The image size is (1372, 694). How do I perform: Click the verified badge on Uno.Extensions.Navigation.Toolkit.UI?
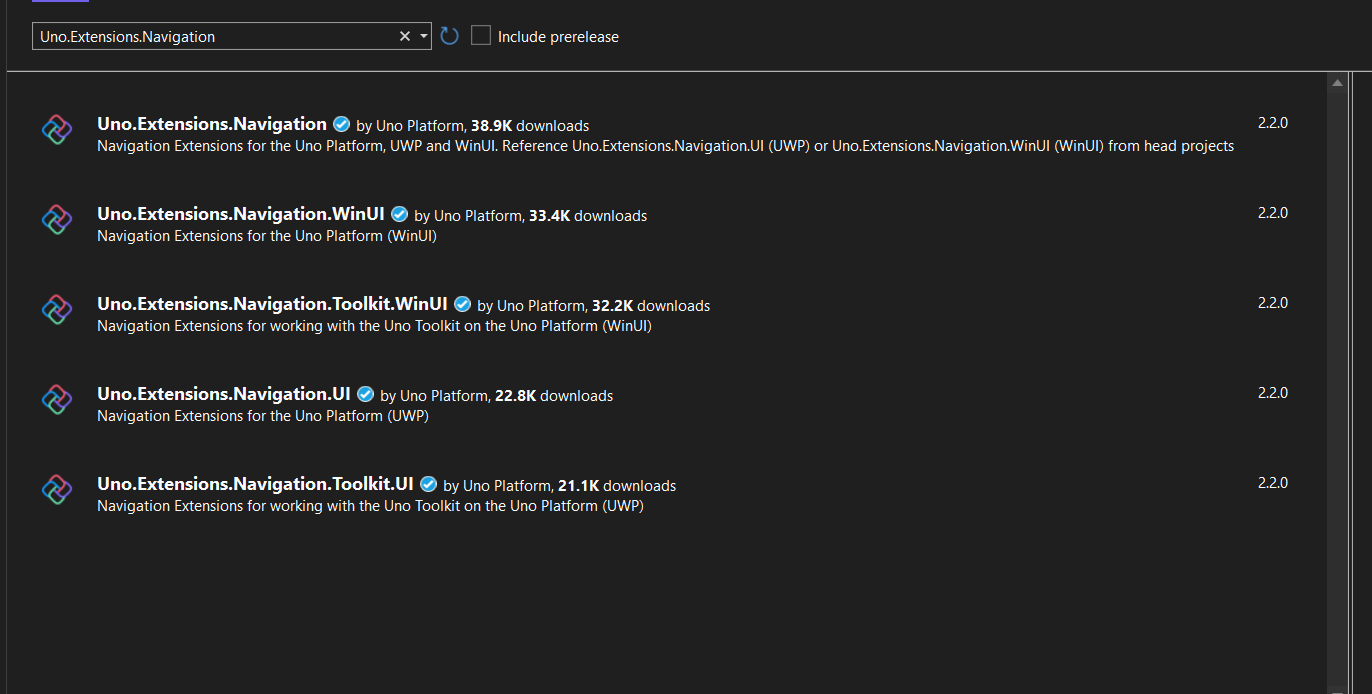[428, 484]
